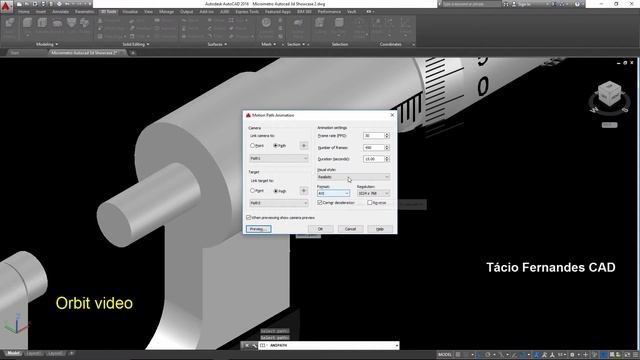Viewport: 640px width, 360px height.
Task: Open command line customize wrench icon
Action: tap(254, 345)
